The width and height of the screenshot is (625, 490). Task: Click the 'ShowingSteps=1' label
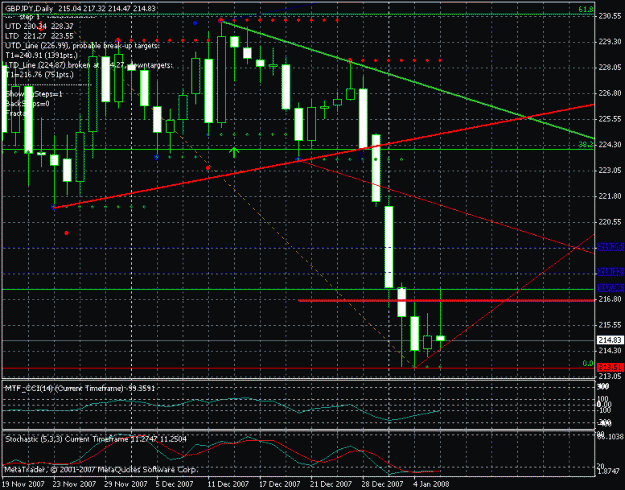(x=34, y=94)
